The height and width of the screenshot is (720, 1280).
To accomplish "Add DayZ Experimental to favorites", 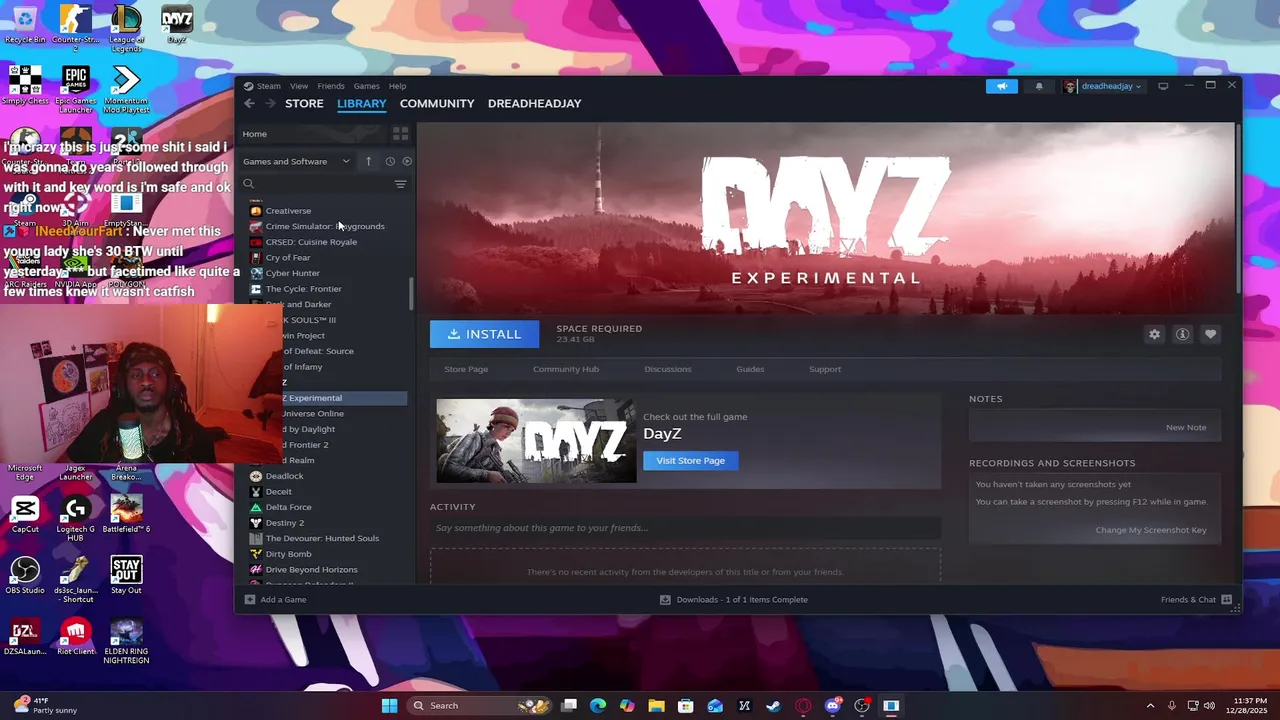I will pos(1210,334).
